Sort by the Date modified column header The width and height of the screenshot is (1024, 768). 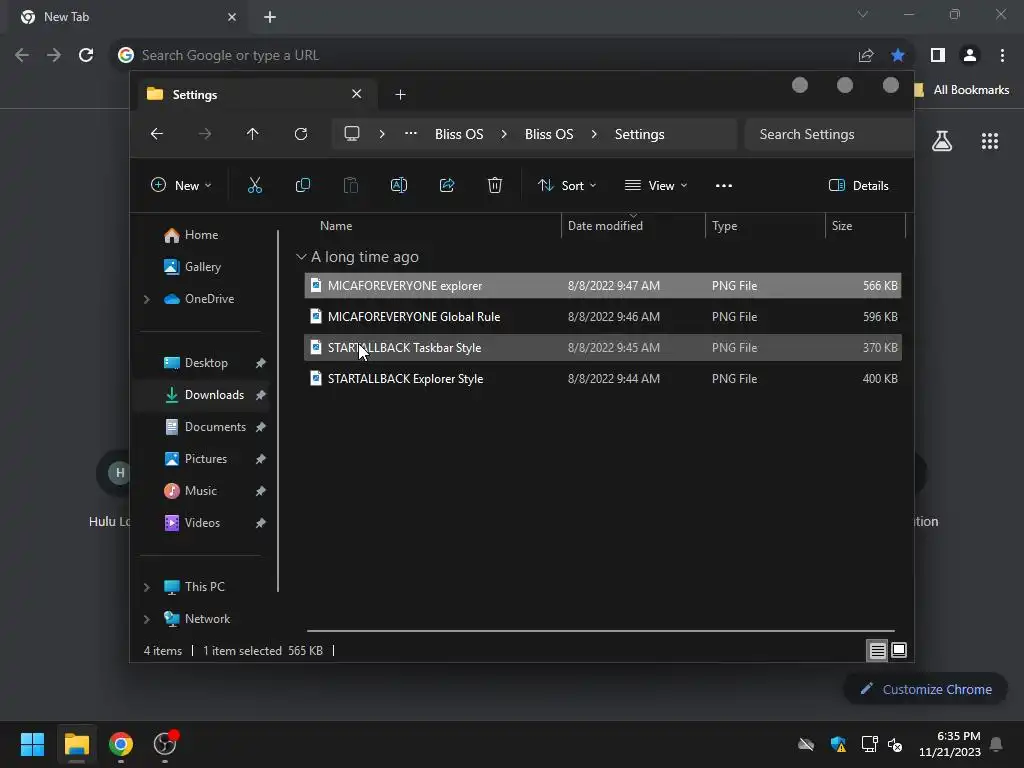pyautogui.click(x=605, y=226)
